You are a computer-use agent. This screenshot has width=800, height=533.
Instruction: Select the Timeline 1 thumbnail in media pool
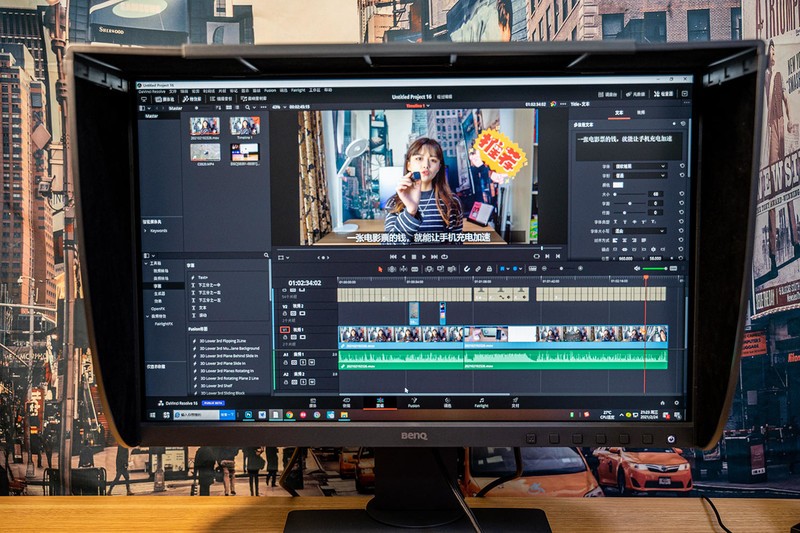(245, 128)
